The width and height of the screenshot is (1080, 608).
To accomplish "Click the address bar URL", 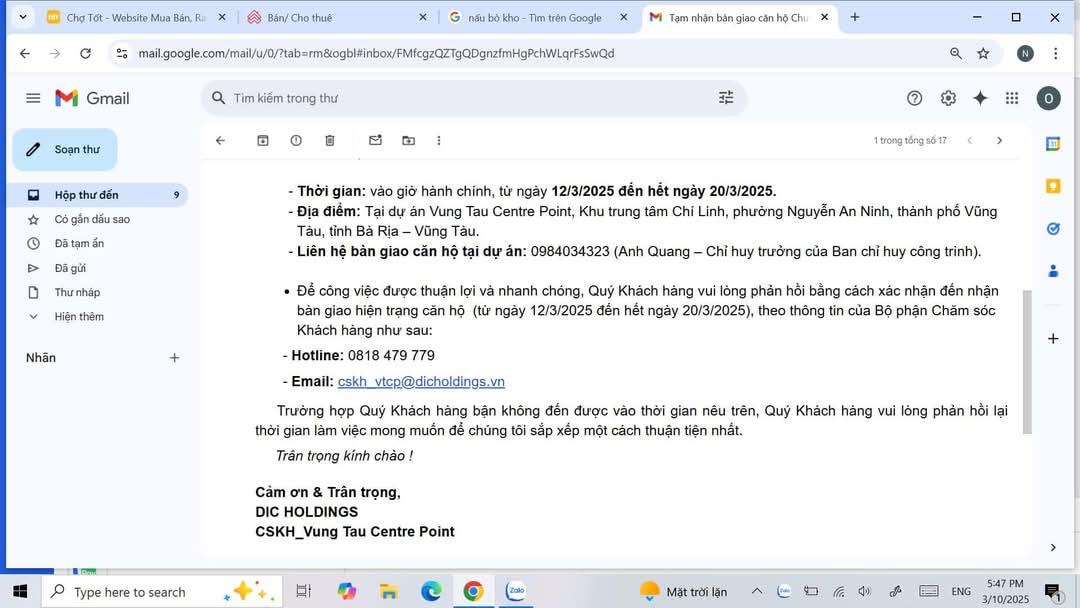I will click(x=376, y=53).
